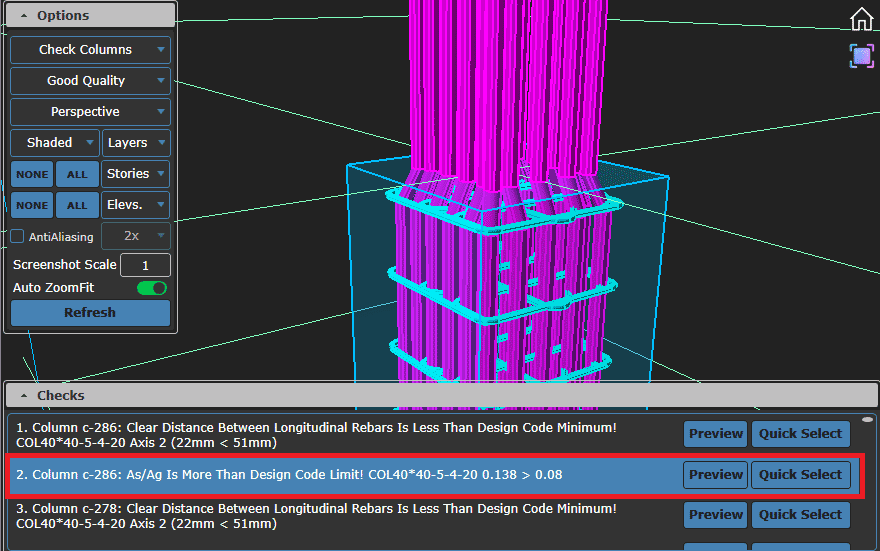
Task: Open the Good Quality dropdown
Action: coord(90,81)
